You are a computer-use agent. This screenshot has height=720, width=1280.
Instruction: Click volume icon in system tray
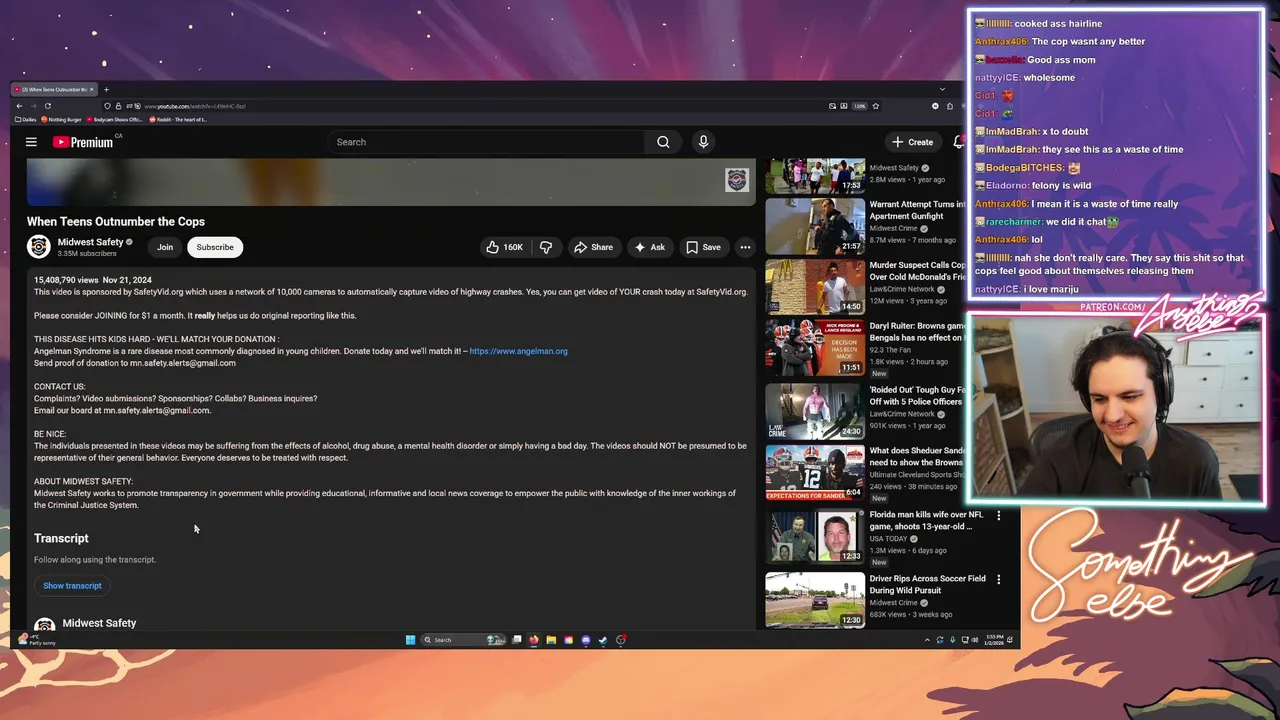pos(975,640)
